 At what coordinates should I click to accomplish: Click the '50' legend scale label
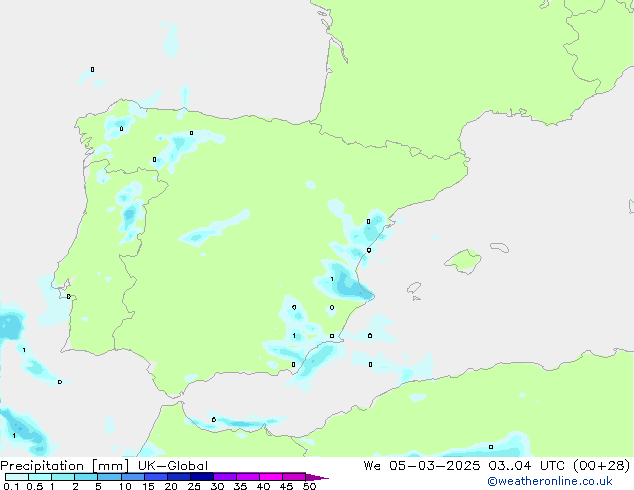pos(309,486)
